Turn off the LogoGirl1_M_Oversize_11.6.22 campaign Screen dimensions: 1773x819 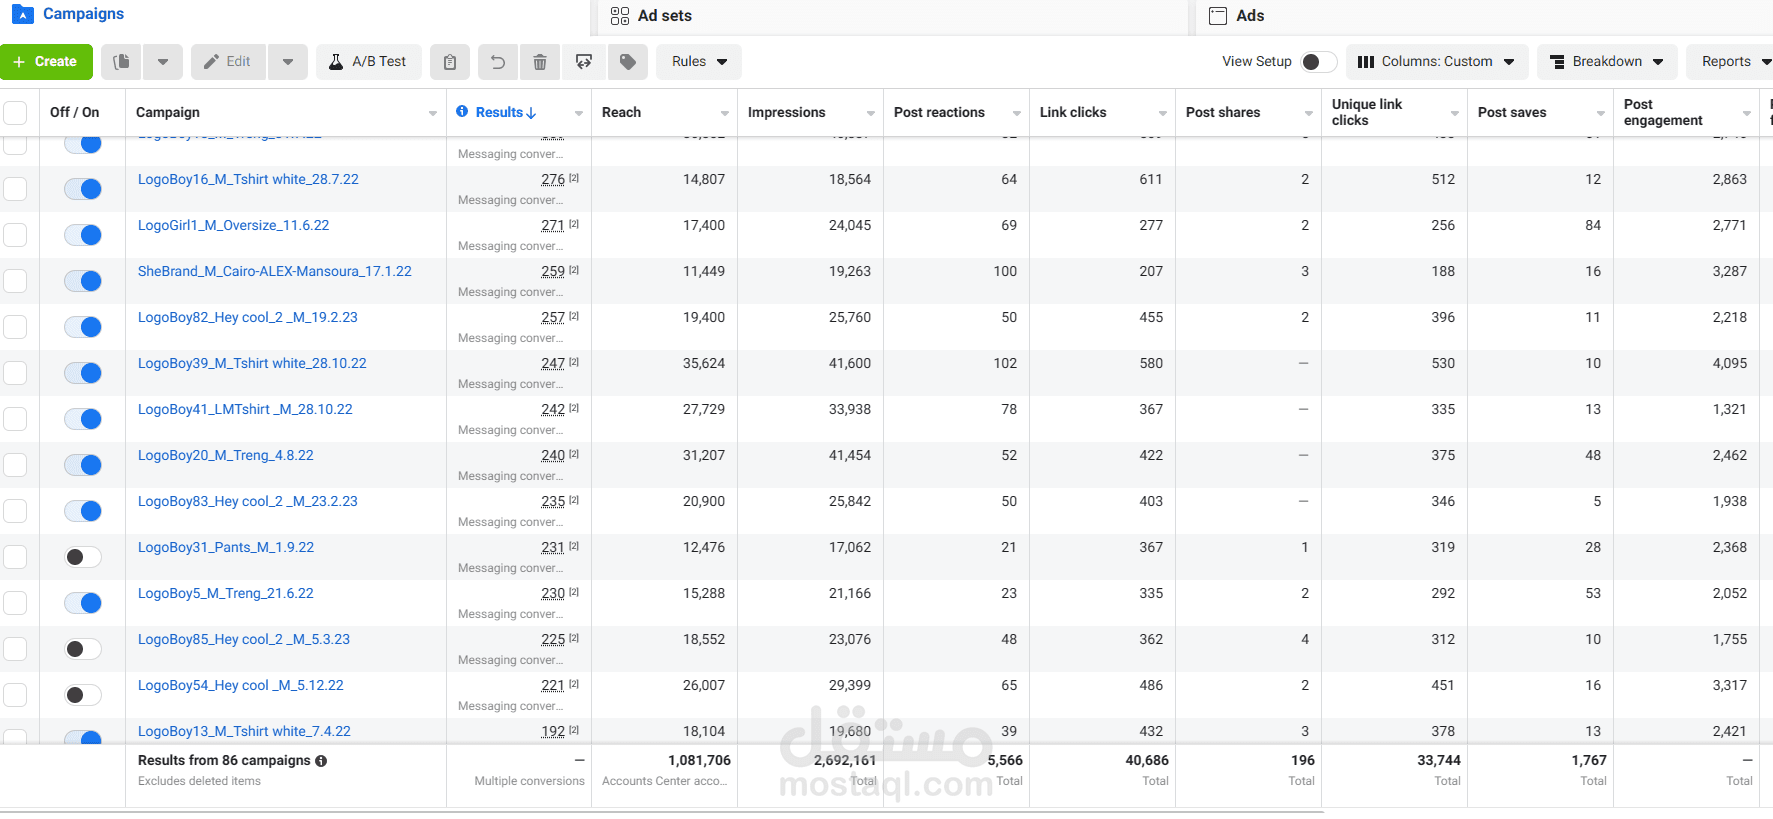pyautogui.click(x=83, y=235)
